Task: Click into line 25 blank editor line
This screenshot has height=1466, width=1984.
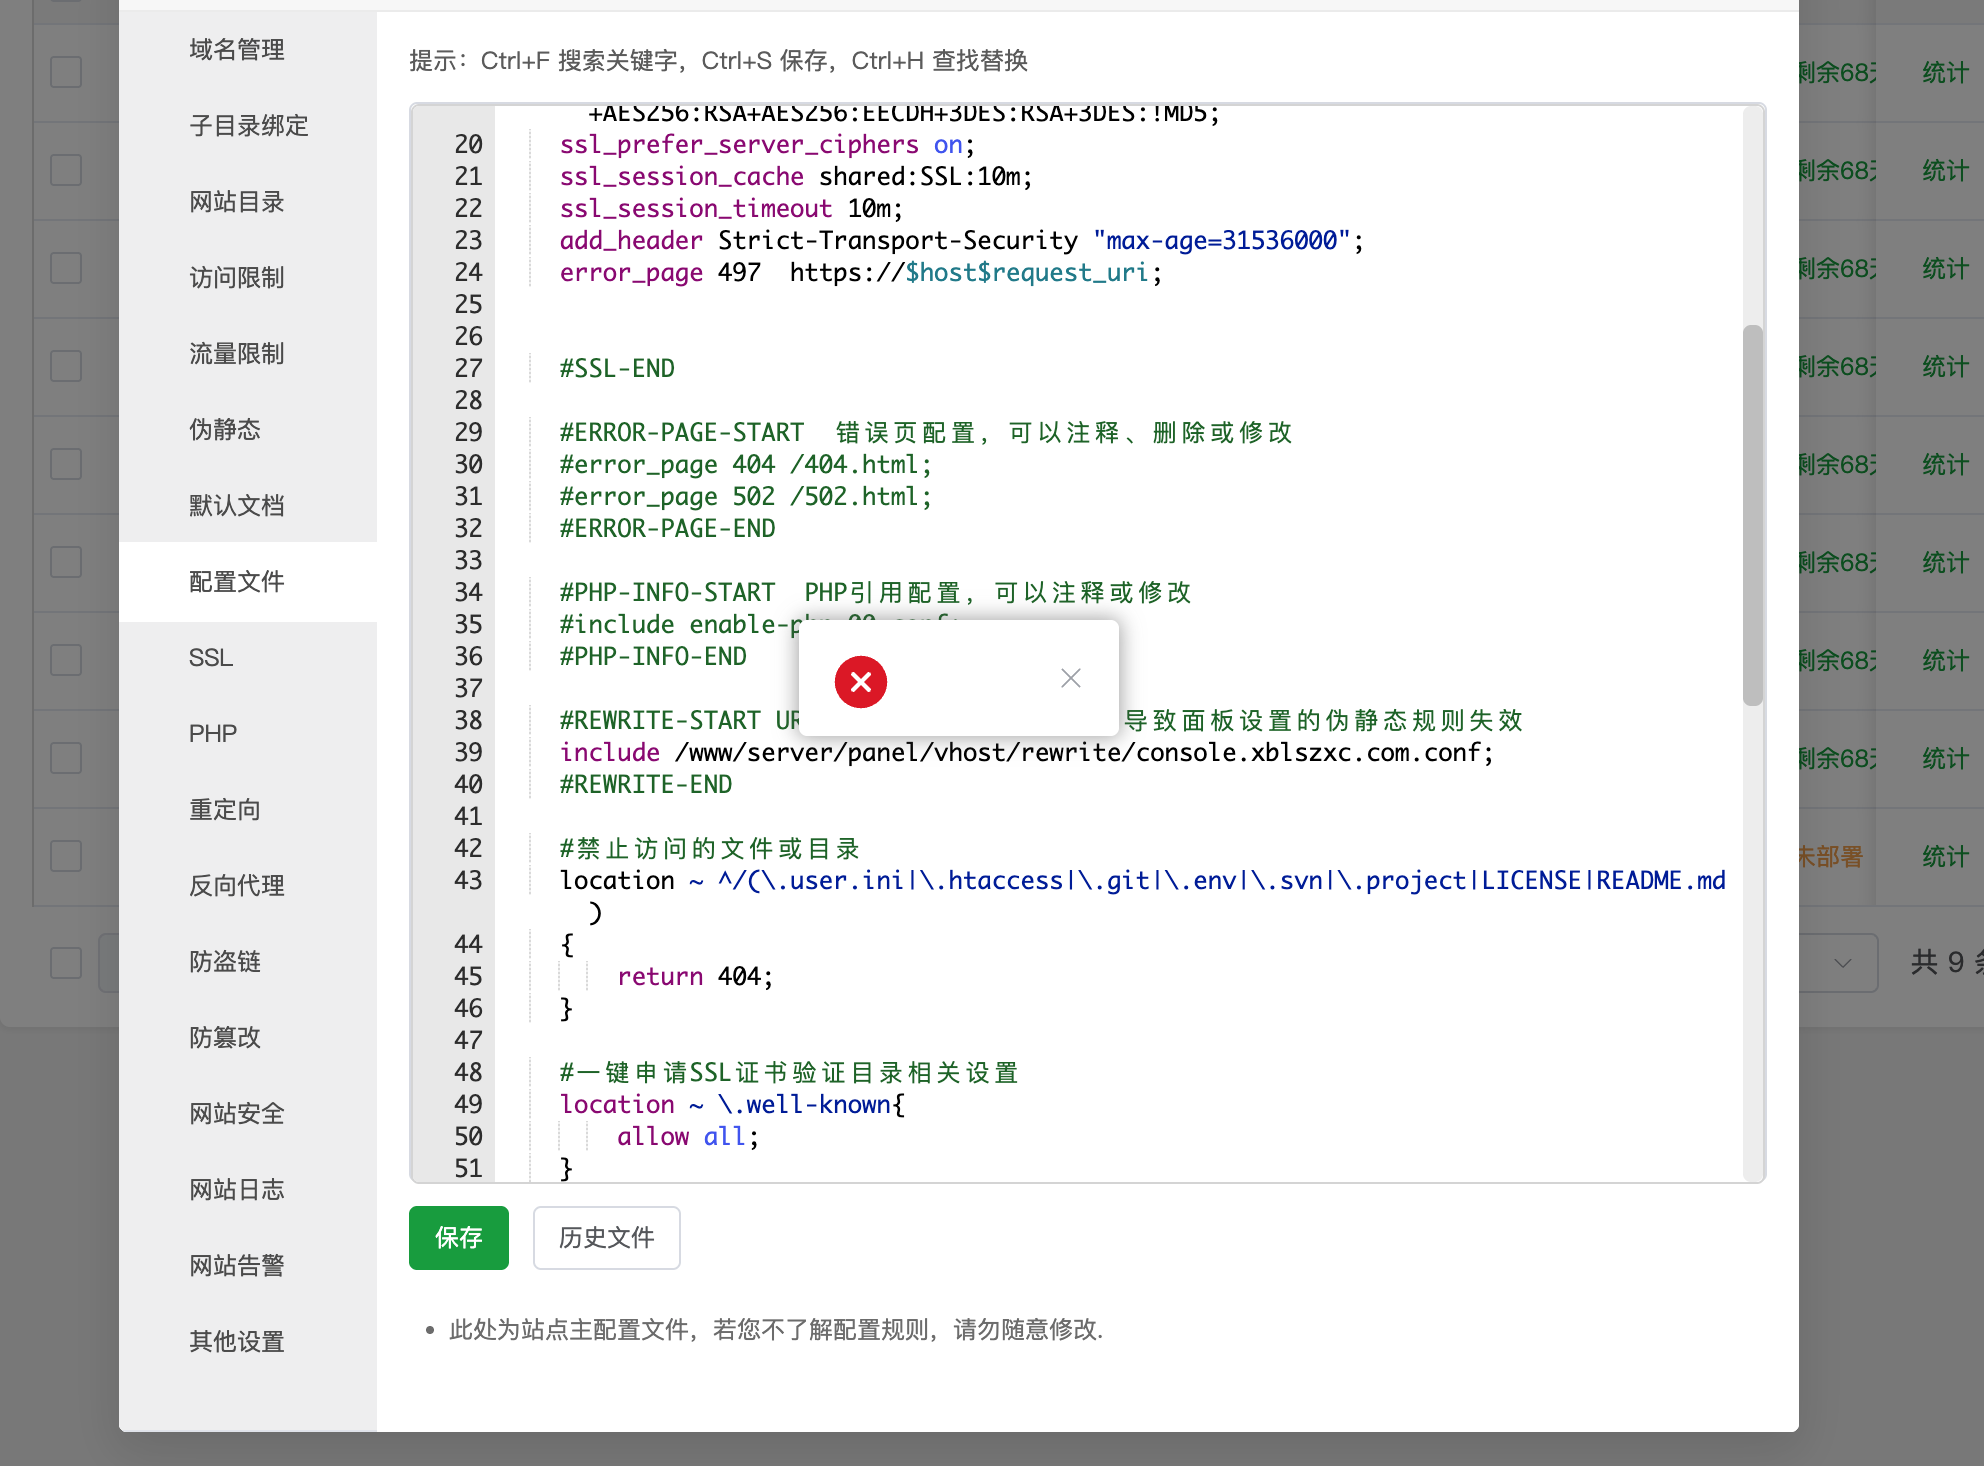Action: (1120, 304)
